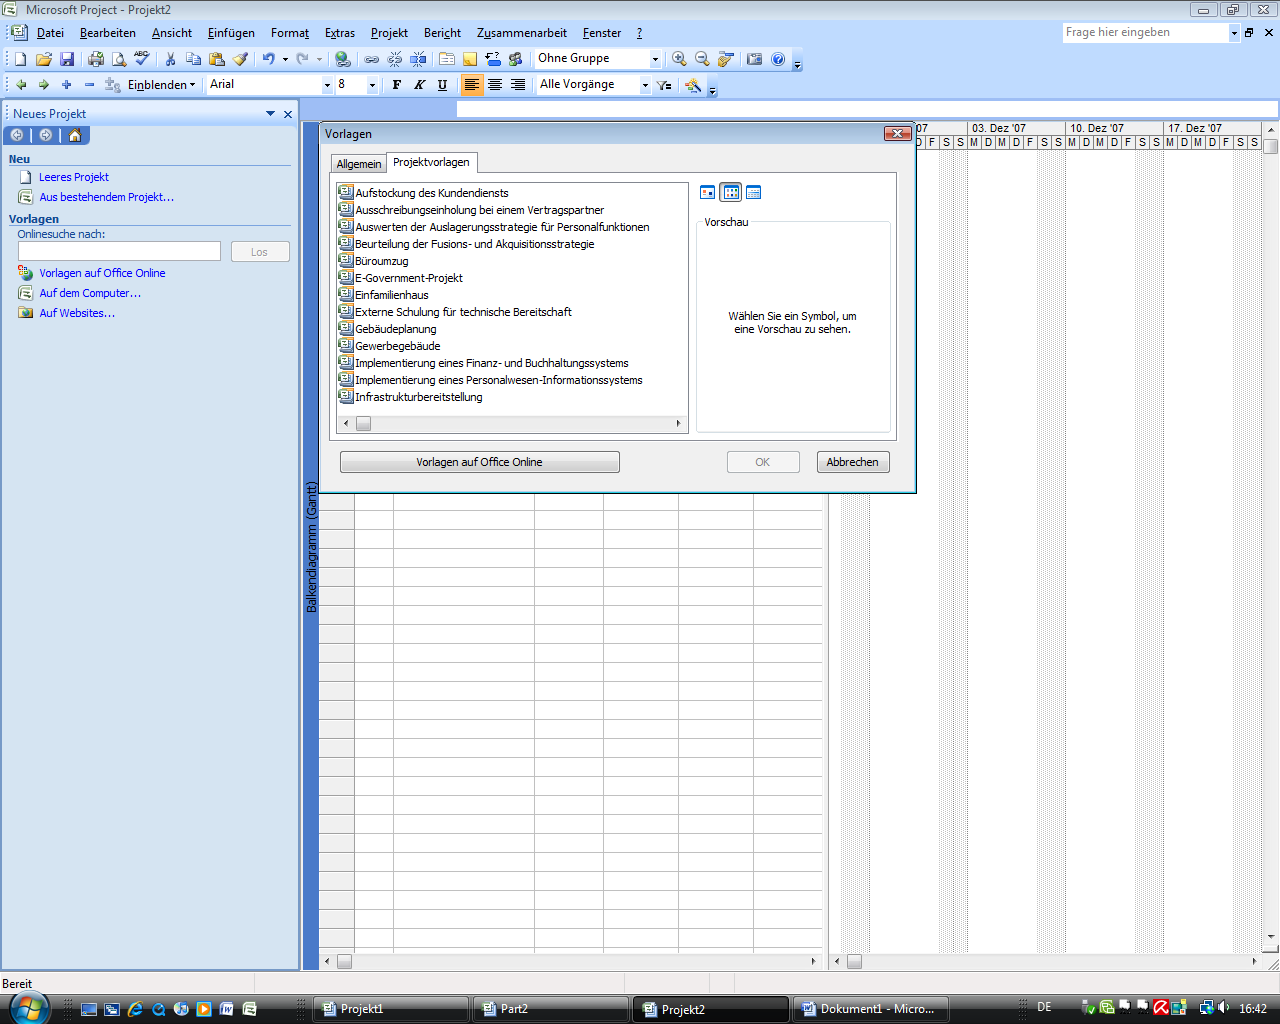1280x1024 pixels.
Task: Open the Zusammenarbeit menu
Action: coord(522,33)
